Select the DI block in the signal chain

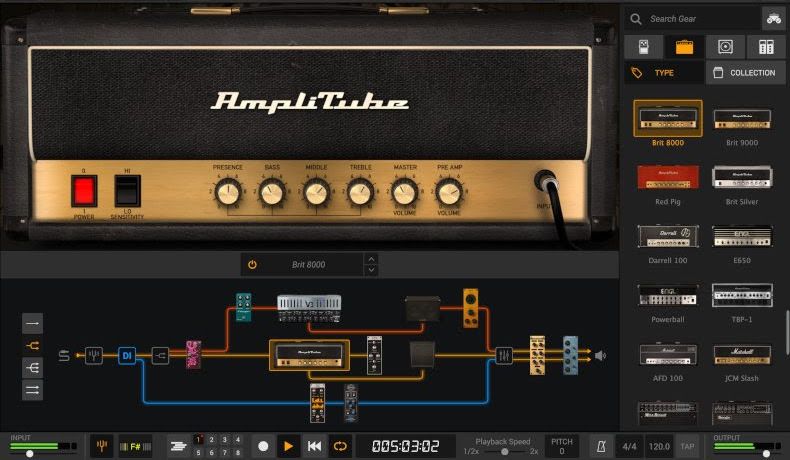point(127,356)
